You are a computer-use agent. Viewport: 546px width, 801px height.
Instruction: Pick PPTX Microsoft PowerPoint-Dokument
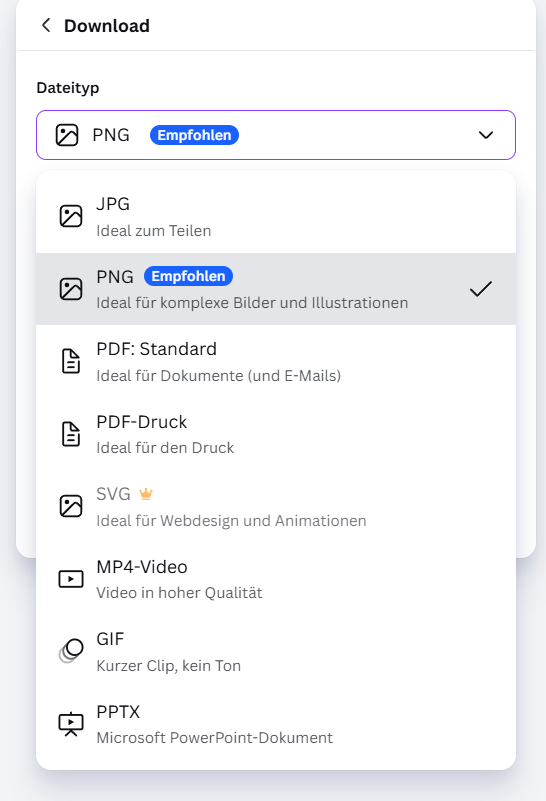(276, 724)
